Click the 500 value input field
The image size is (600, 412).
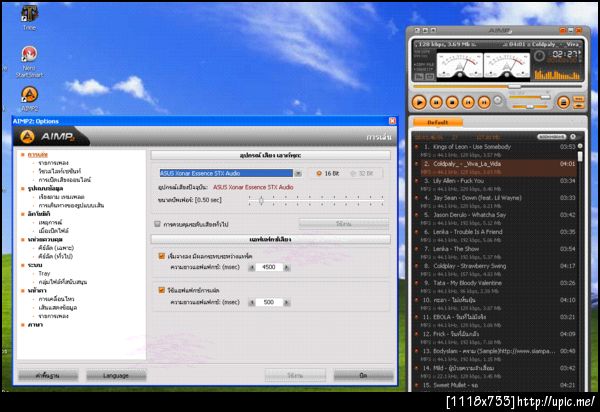point(269,302)
